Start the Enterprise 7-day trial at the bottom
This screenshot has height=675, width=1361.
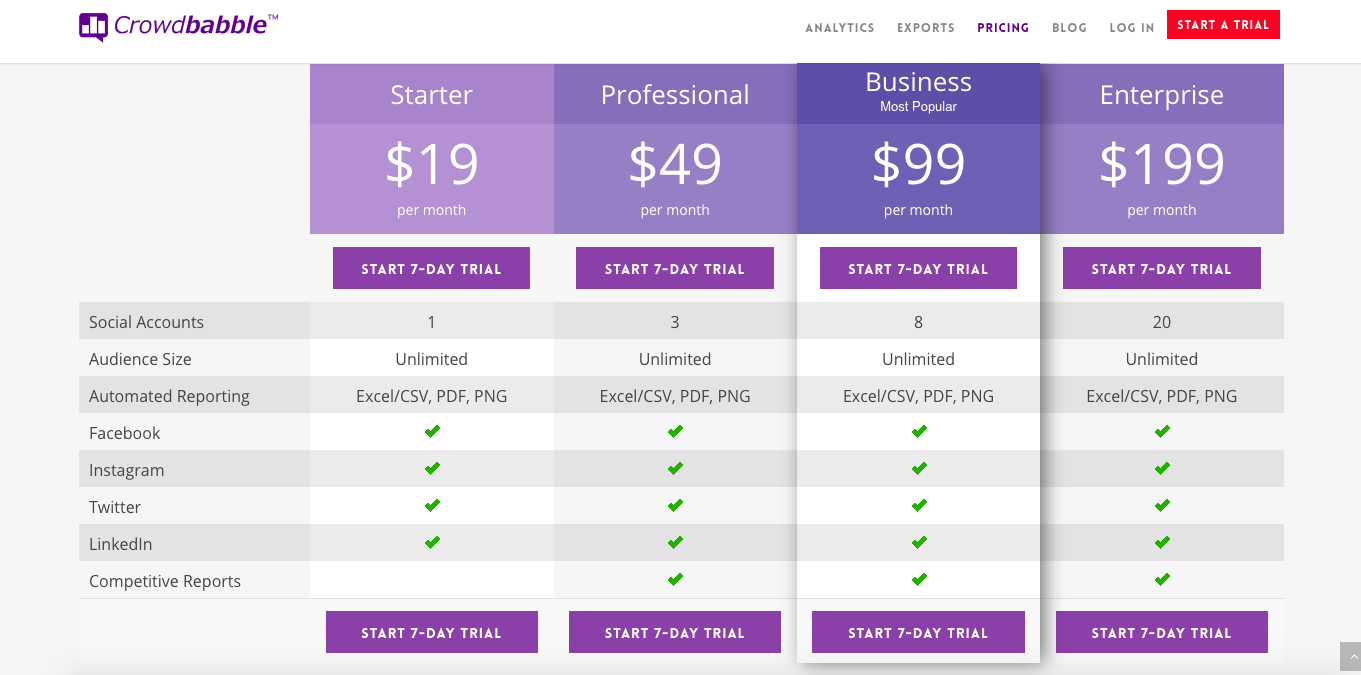1162,633
